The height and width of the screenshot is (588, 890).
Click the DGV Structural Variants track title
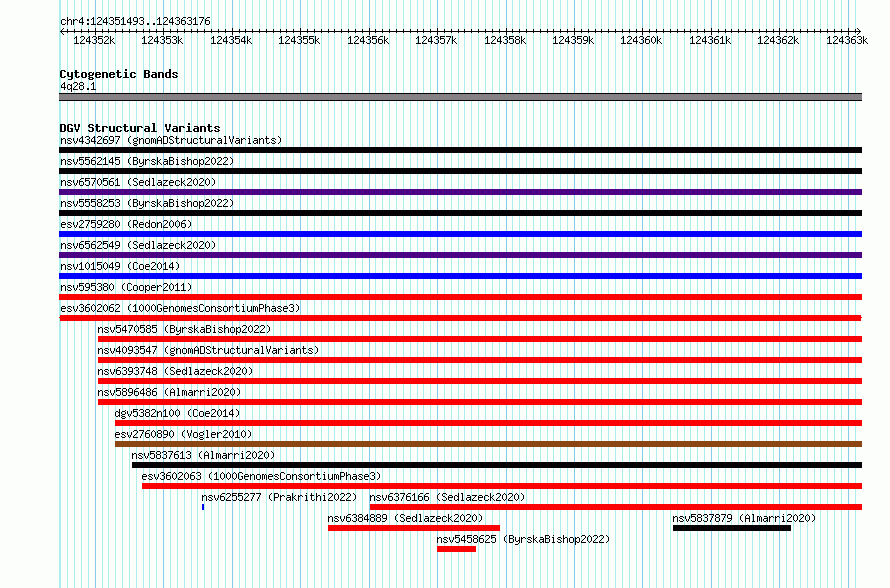(x=140, y=128)
